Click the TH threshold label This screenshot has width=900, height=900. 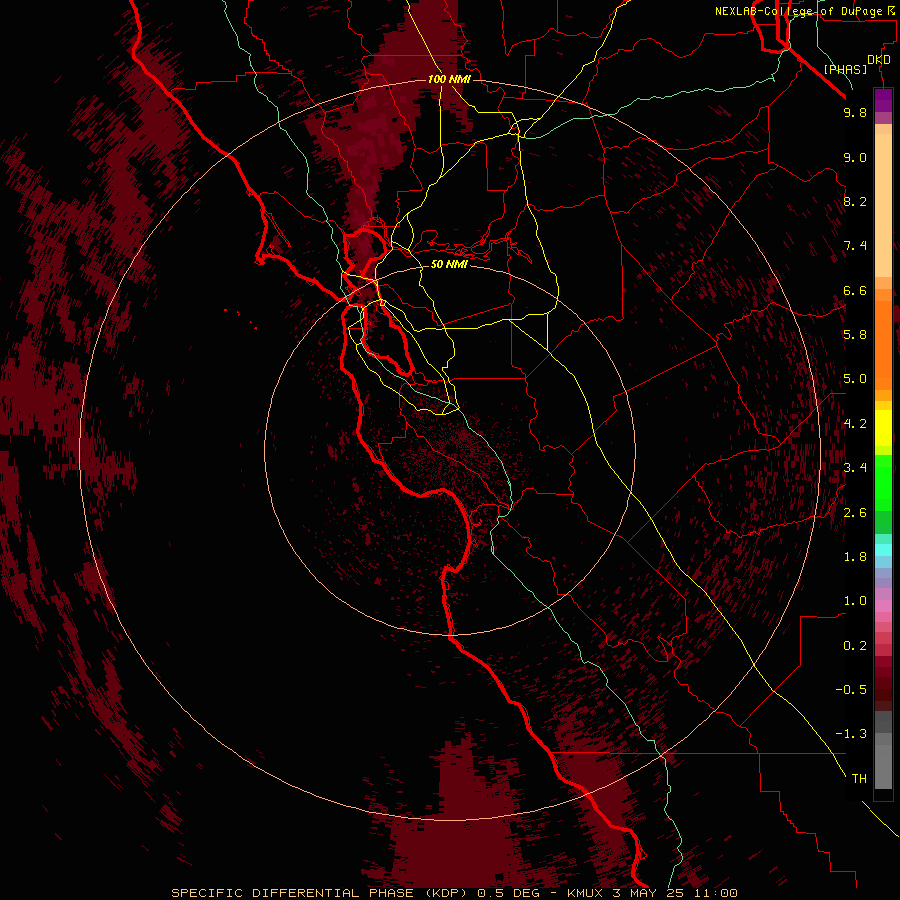point(859,779)
